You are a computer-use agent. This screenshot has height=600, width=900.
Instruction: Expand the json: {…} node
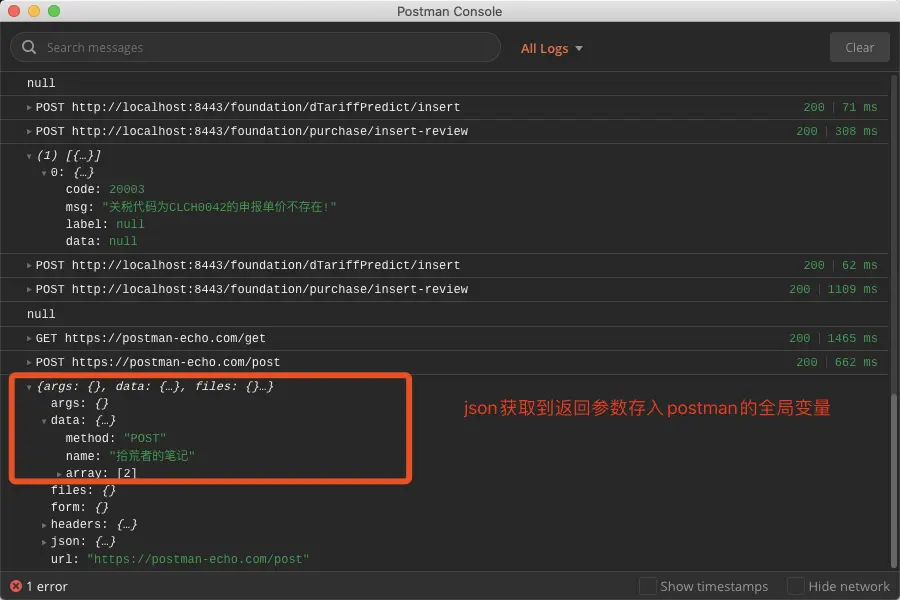[x=44, y=542]
